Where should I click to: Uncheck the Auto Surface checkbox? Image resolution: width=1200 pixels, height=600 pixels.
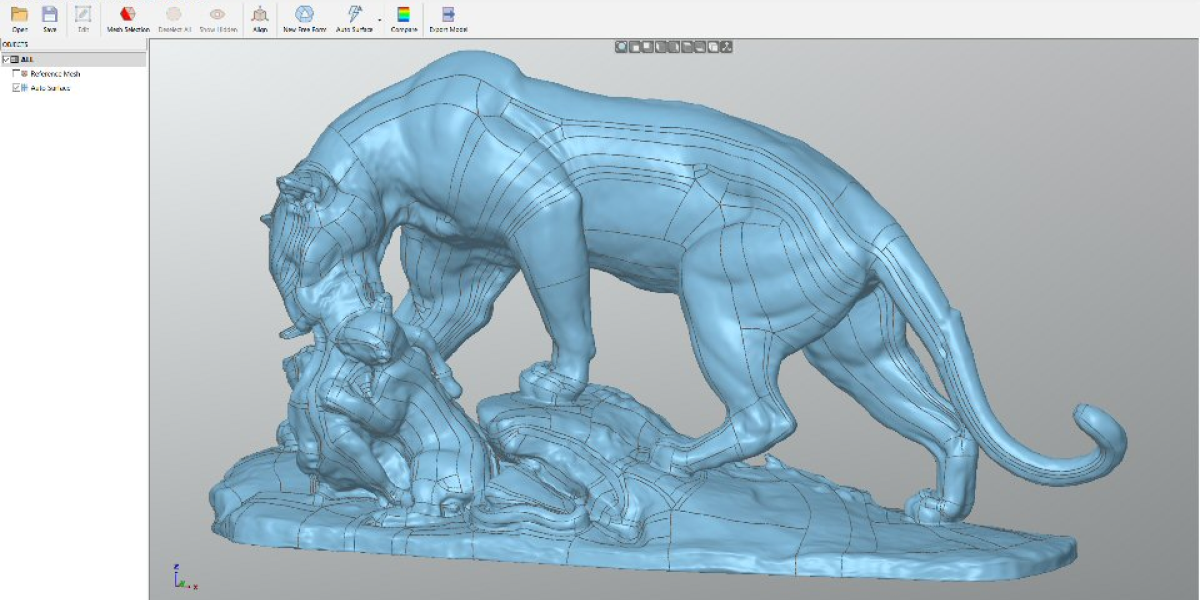[15, 88]
